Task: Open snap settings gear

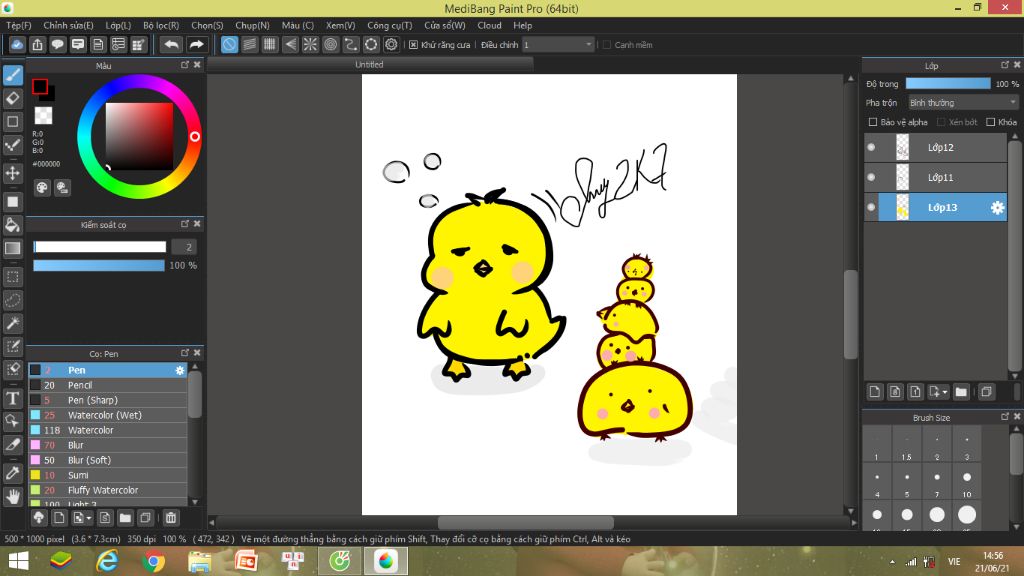Action: click(x=391, y=44)
